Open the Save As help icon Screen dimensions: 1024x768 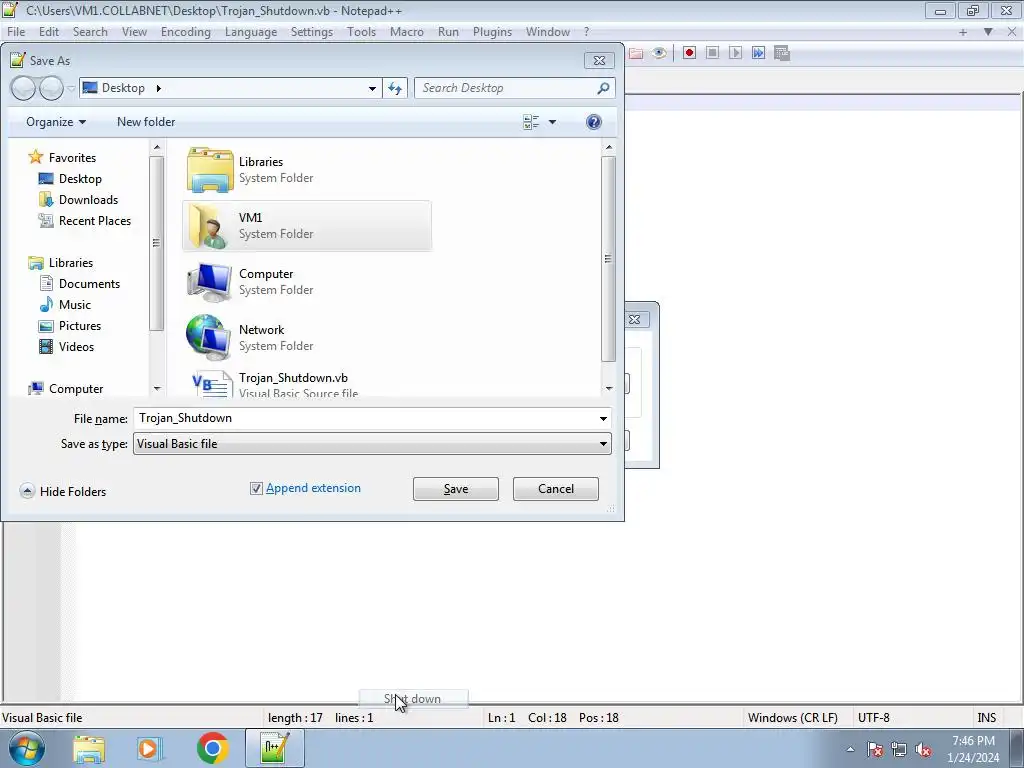594,122
